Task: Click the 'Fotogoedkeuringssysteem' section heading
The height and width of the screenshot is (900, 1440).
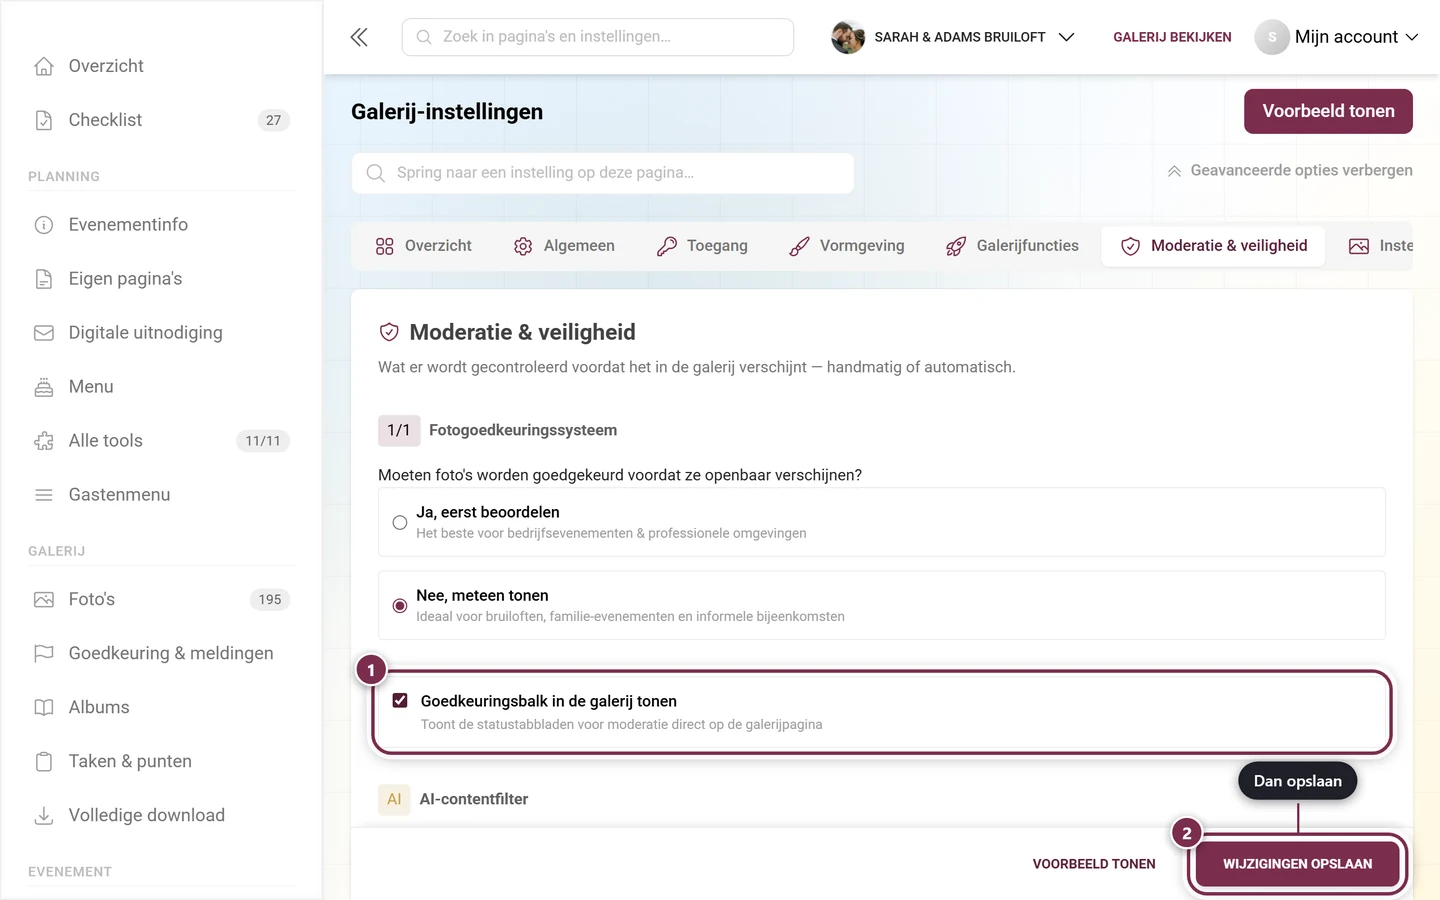Action: coord(523,430)
